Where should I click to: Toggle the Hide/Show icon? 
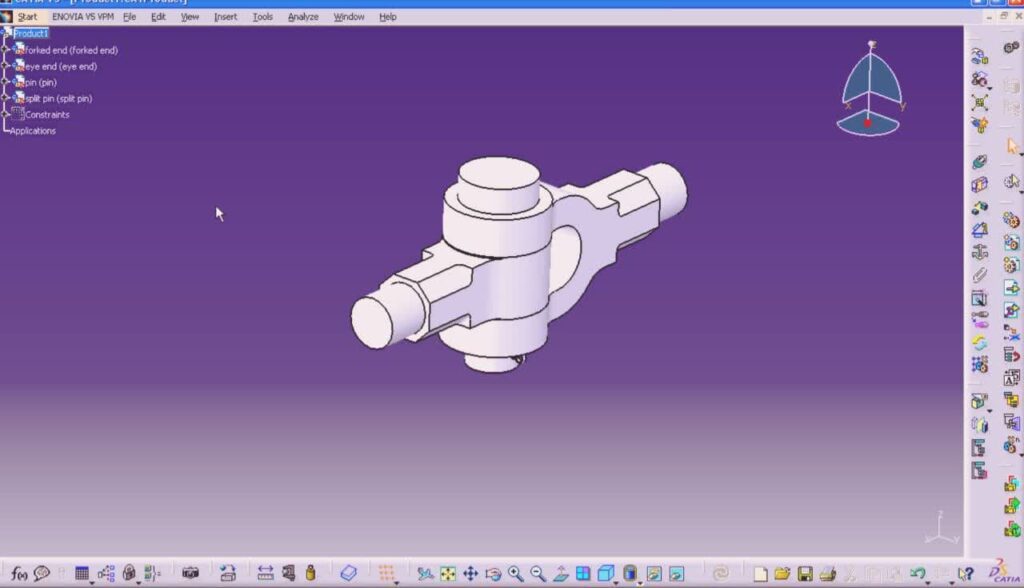pos(654,574)
